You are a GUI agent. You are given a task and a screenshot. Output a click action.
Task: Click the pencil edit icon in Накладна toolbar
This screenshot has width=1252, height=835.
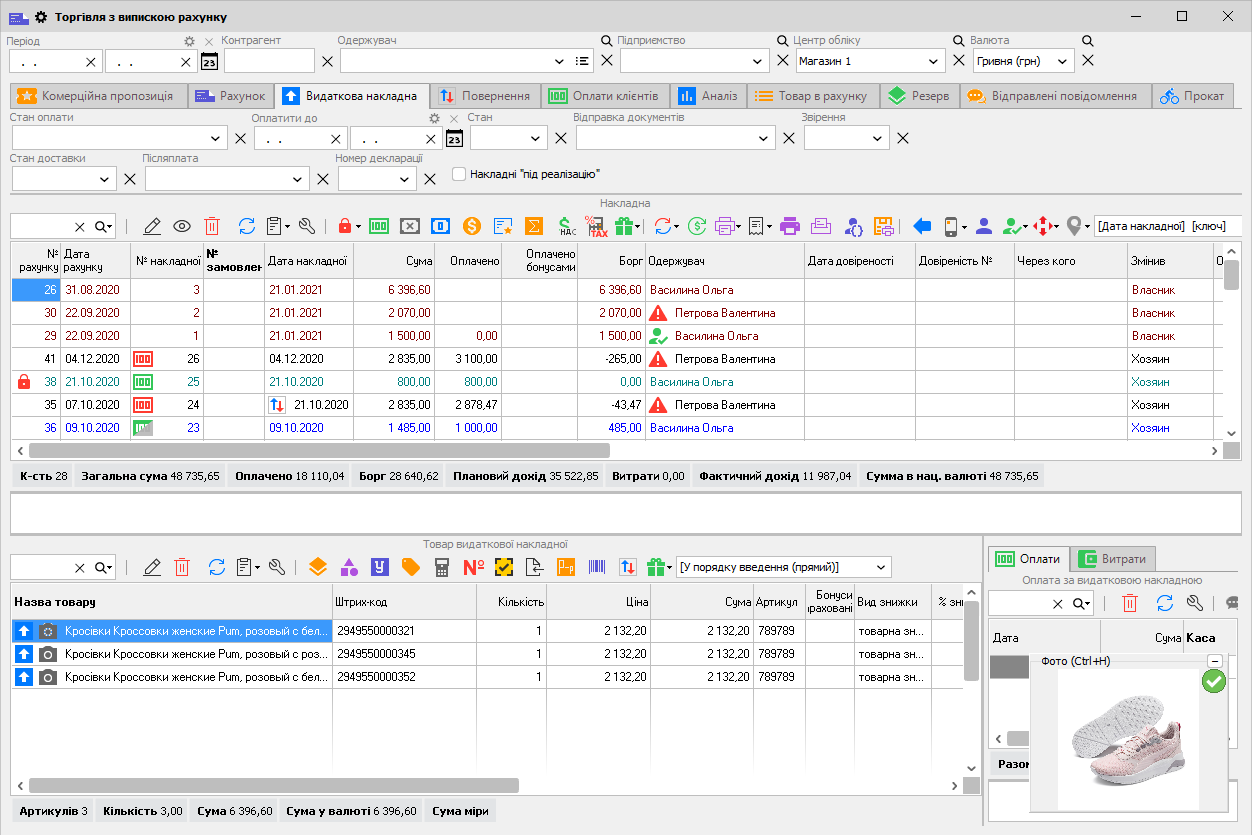click(x=152, y=226)
